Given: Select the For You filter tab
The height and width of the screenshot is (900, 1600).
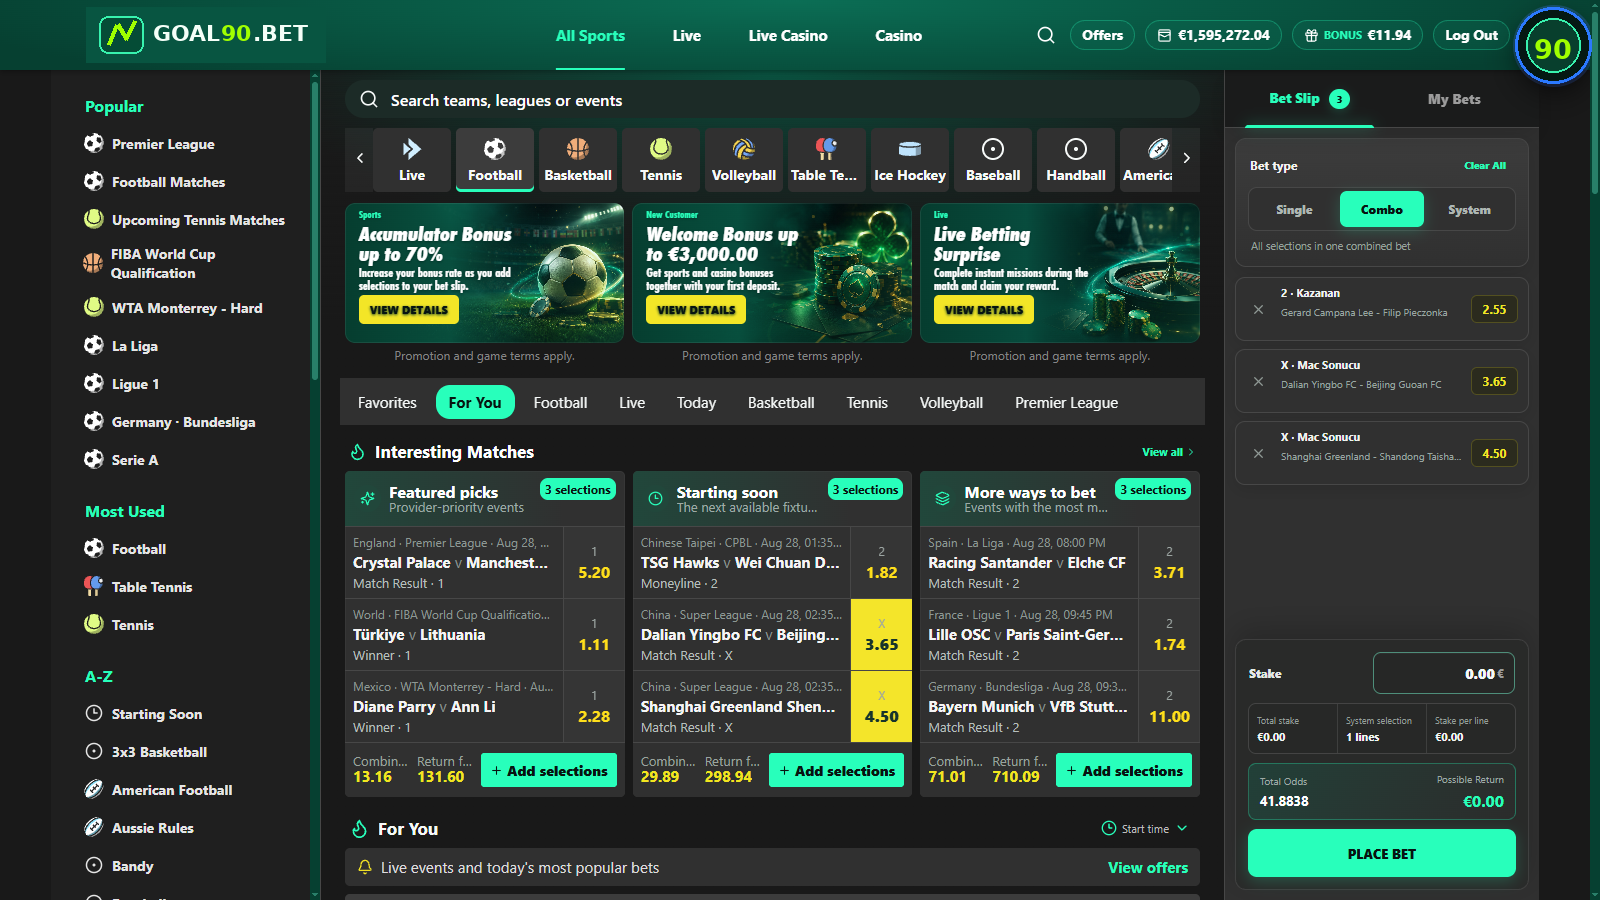Looking at the screenshot, I should (475, 403).
